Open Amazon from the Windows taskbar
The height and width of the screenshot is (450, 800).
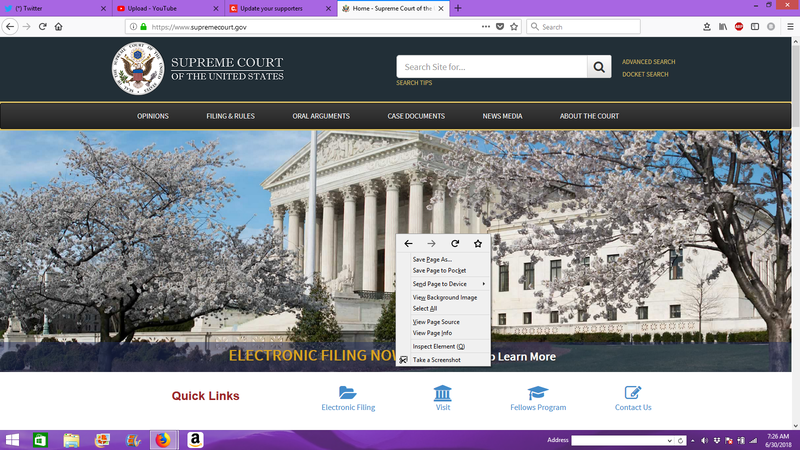(x=194, y=440)
